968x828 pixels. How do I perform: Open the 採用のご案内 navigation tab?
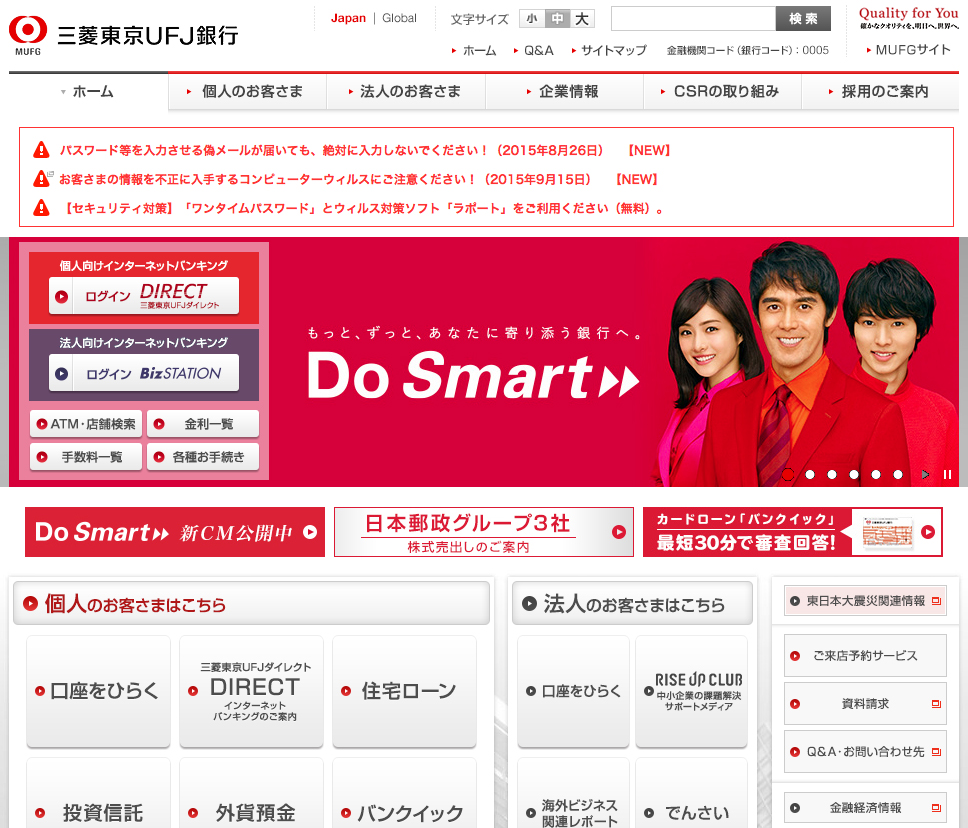[880, 91]
